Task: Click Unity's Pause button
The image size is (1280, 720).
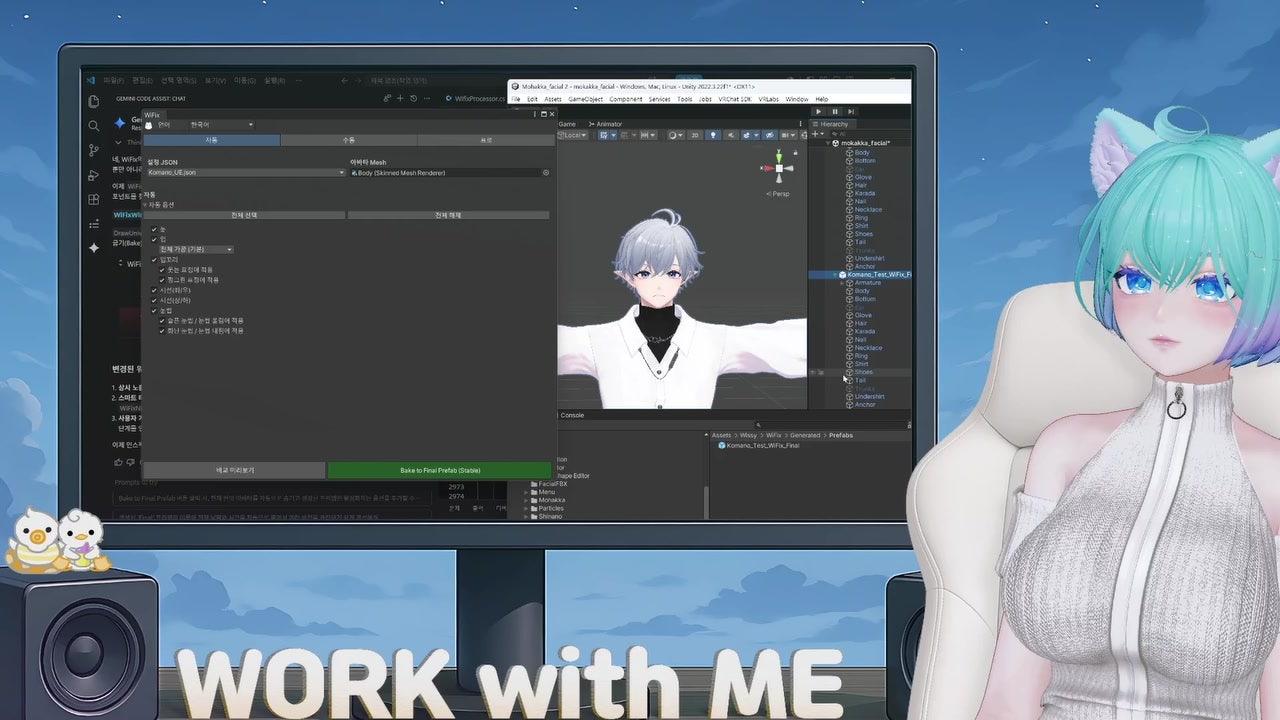Action: pos(835,111)
